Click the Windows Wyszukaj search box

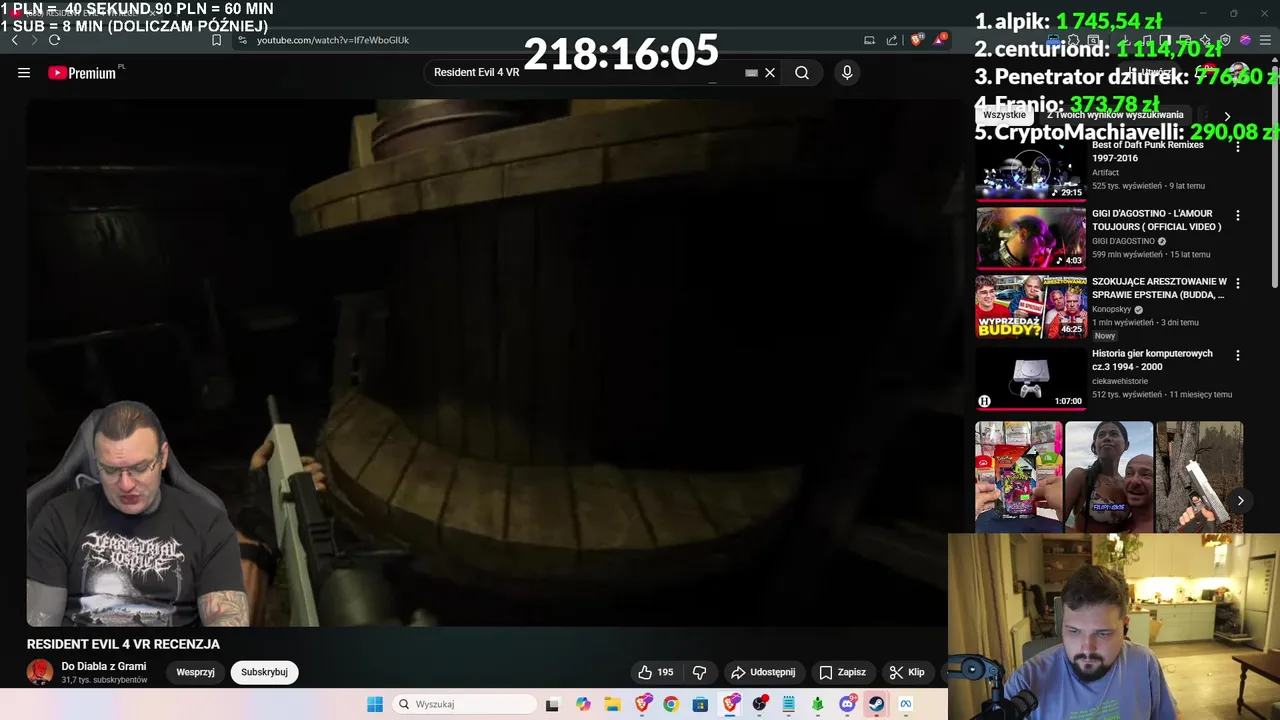click(464, 704)
